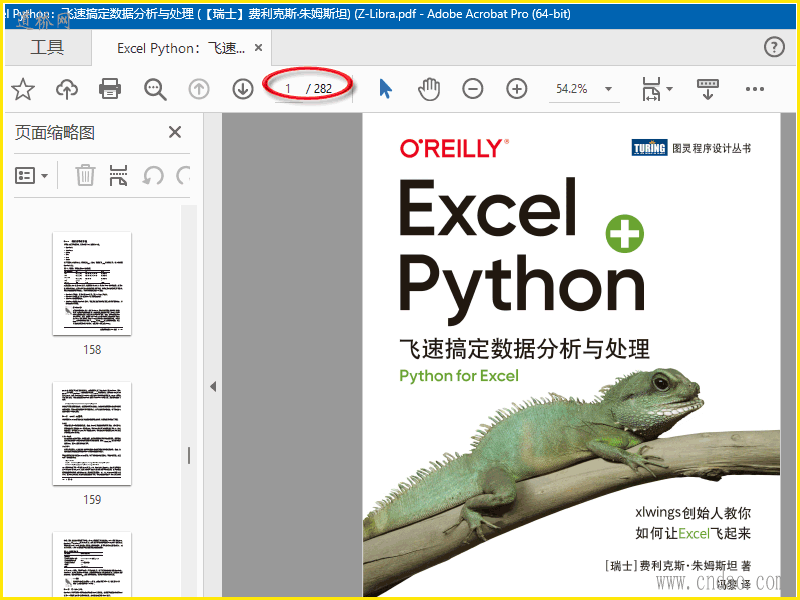Click the Python for Excel subtitle

coord(459,376)
